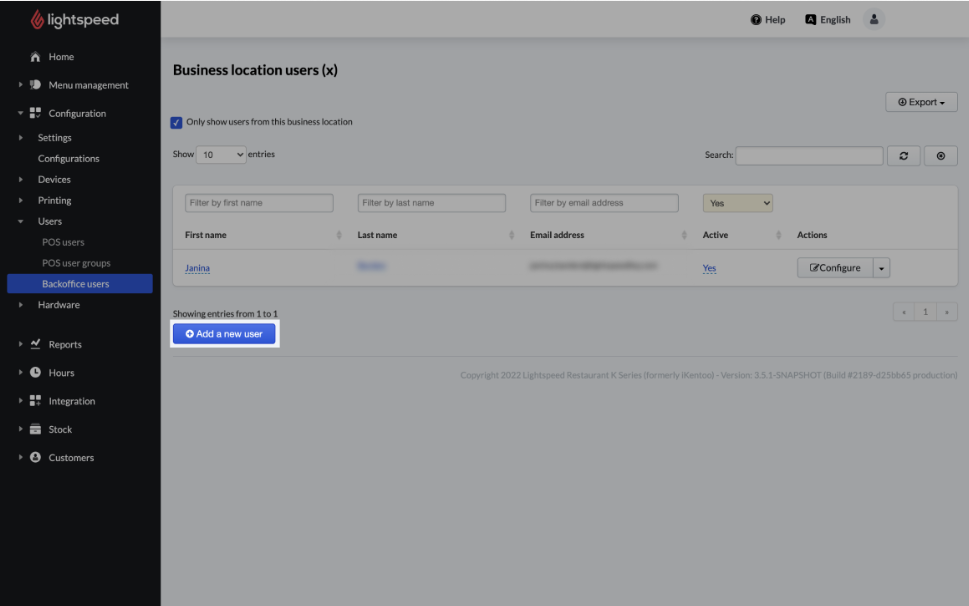The image size is (969, 606).
Task: Select Backoffice users menu item
Action: tap(76, 284)
